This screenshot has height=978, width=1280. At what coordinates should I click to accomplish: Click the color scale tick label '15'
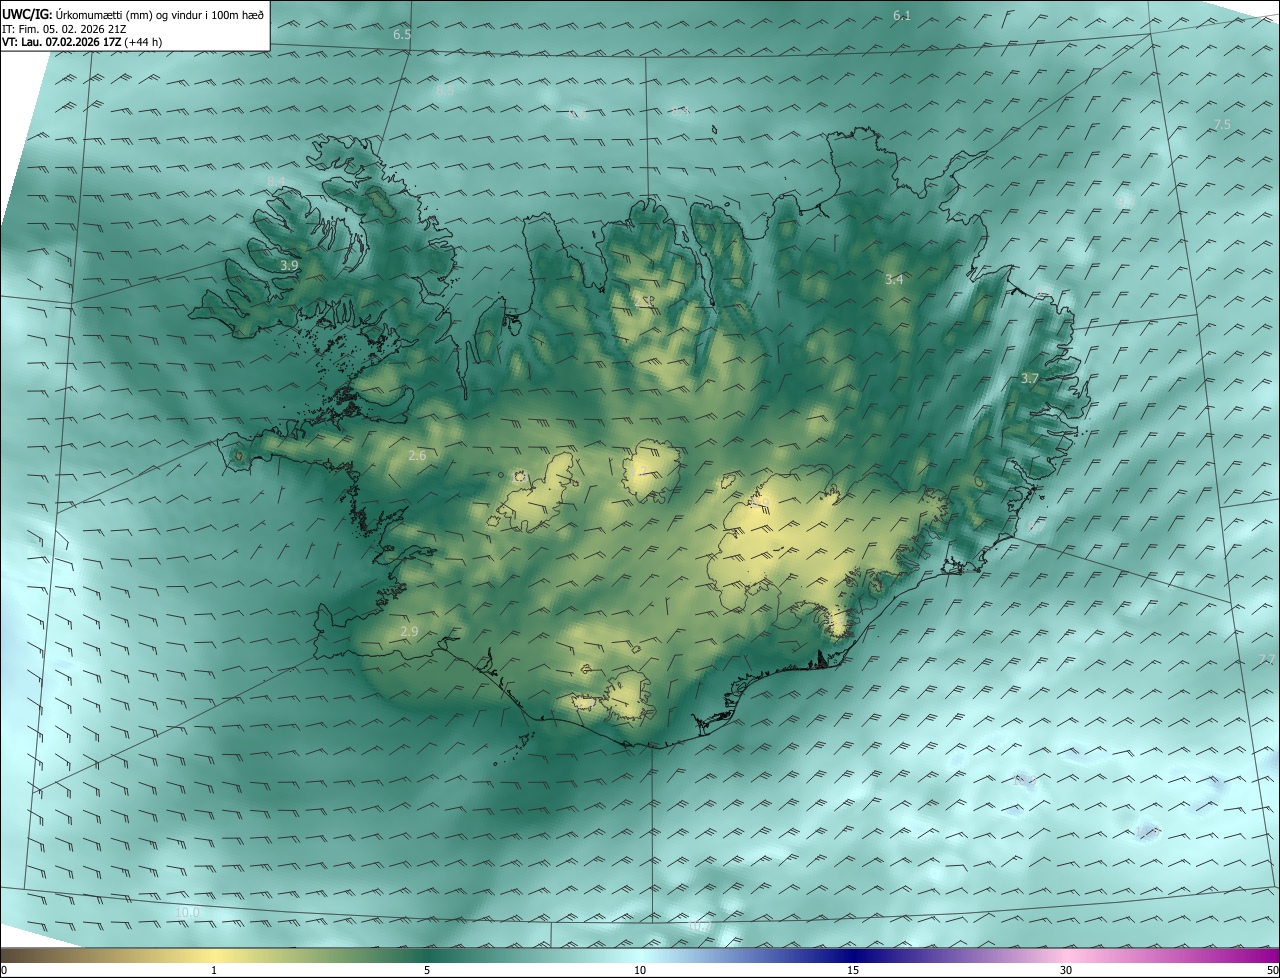853,970
